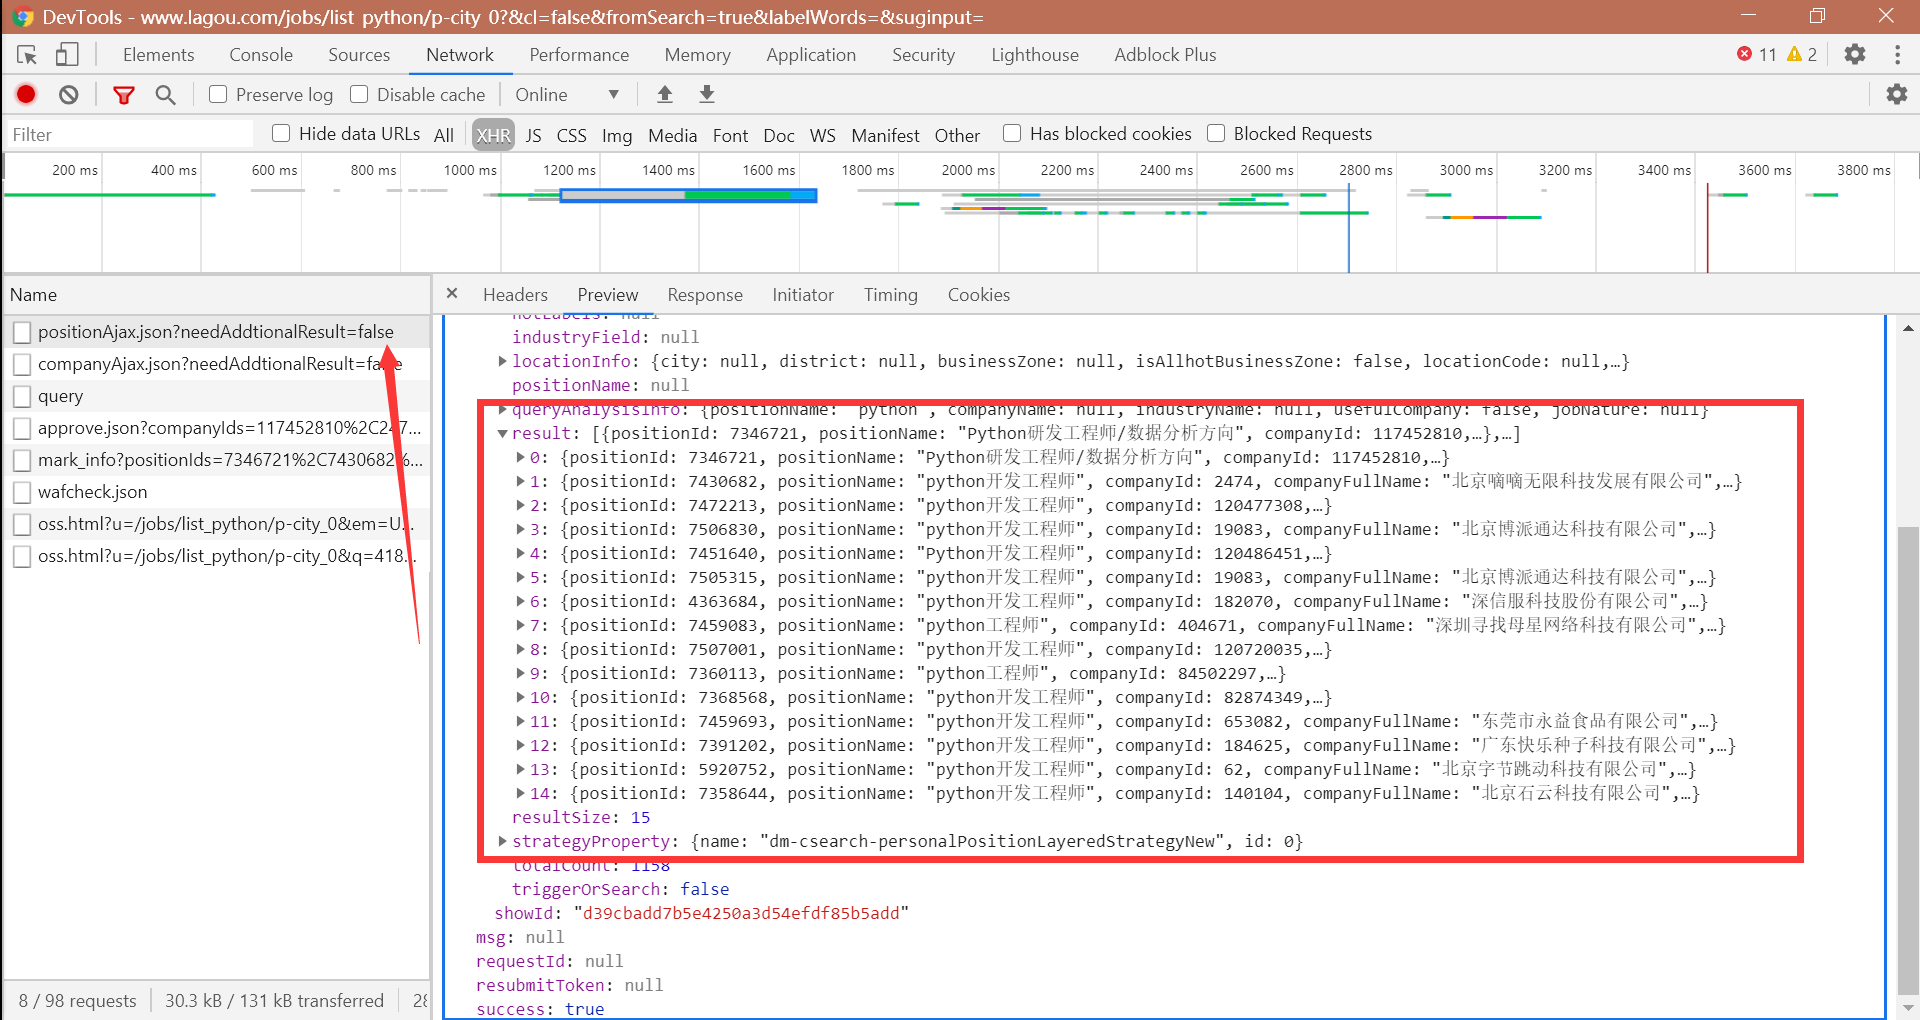Click the red error count icon
This screenshot has width=1920, height=1020.
(1745, 55)
